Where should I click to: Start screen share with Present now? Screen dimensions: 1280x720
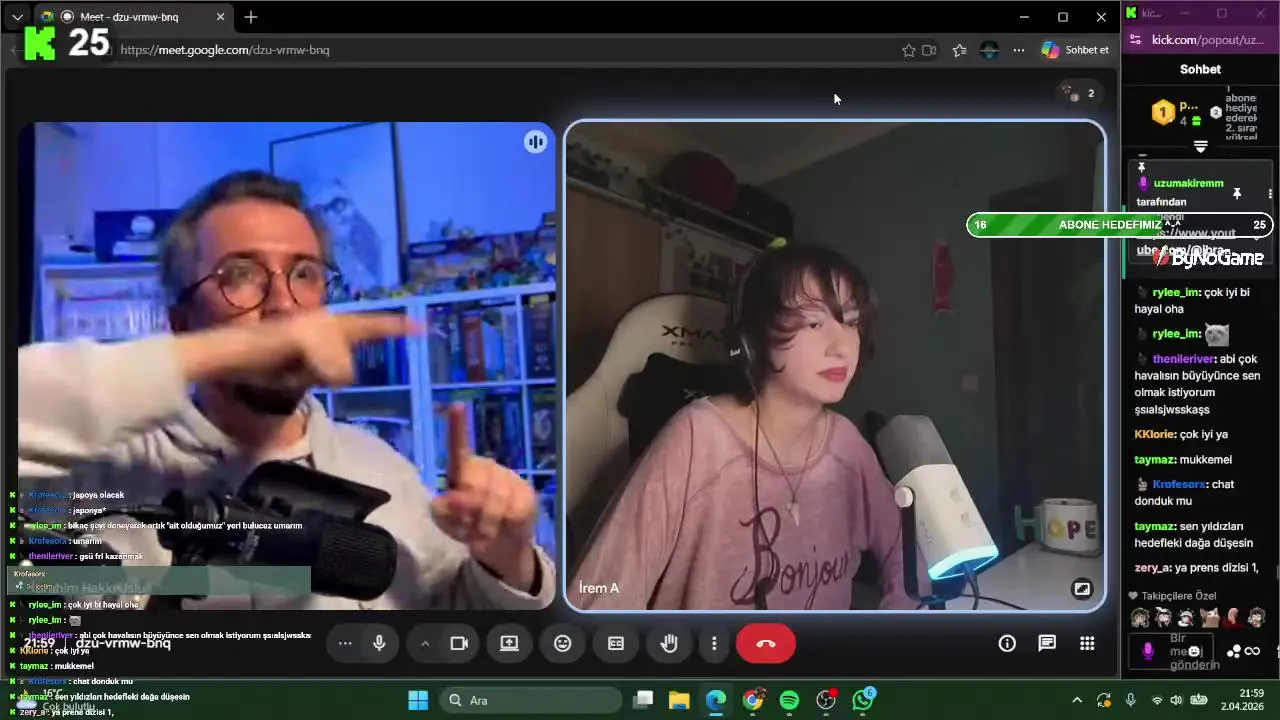[509, 644]
